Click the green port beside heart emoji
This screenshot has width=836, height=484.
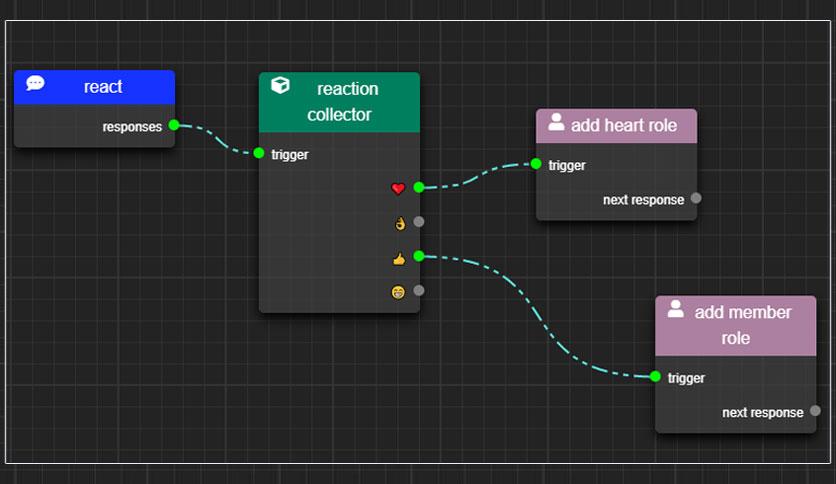click(x=419, y=187)
